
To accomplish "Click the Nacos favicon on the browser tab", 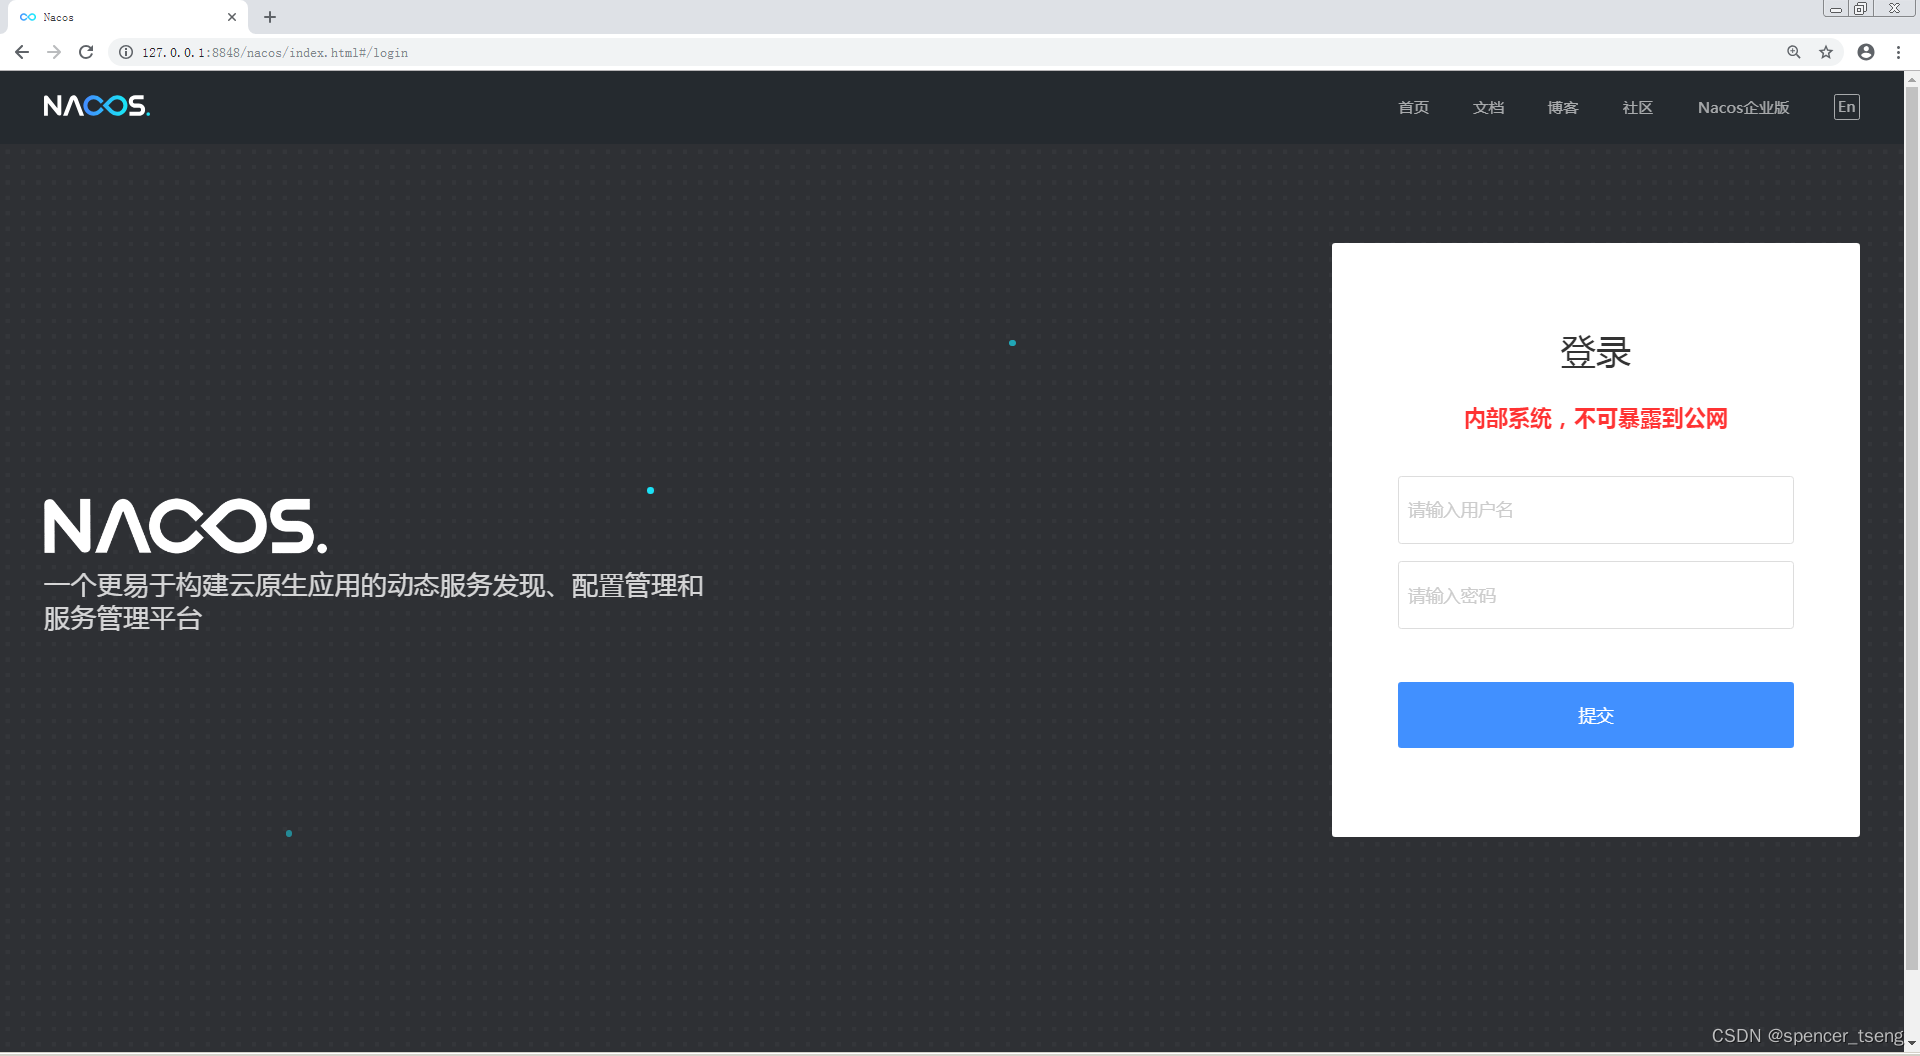I will pyautogui.click(x=28, y=17).
